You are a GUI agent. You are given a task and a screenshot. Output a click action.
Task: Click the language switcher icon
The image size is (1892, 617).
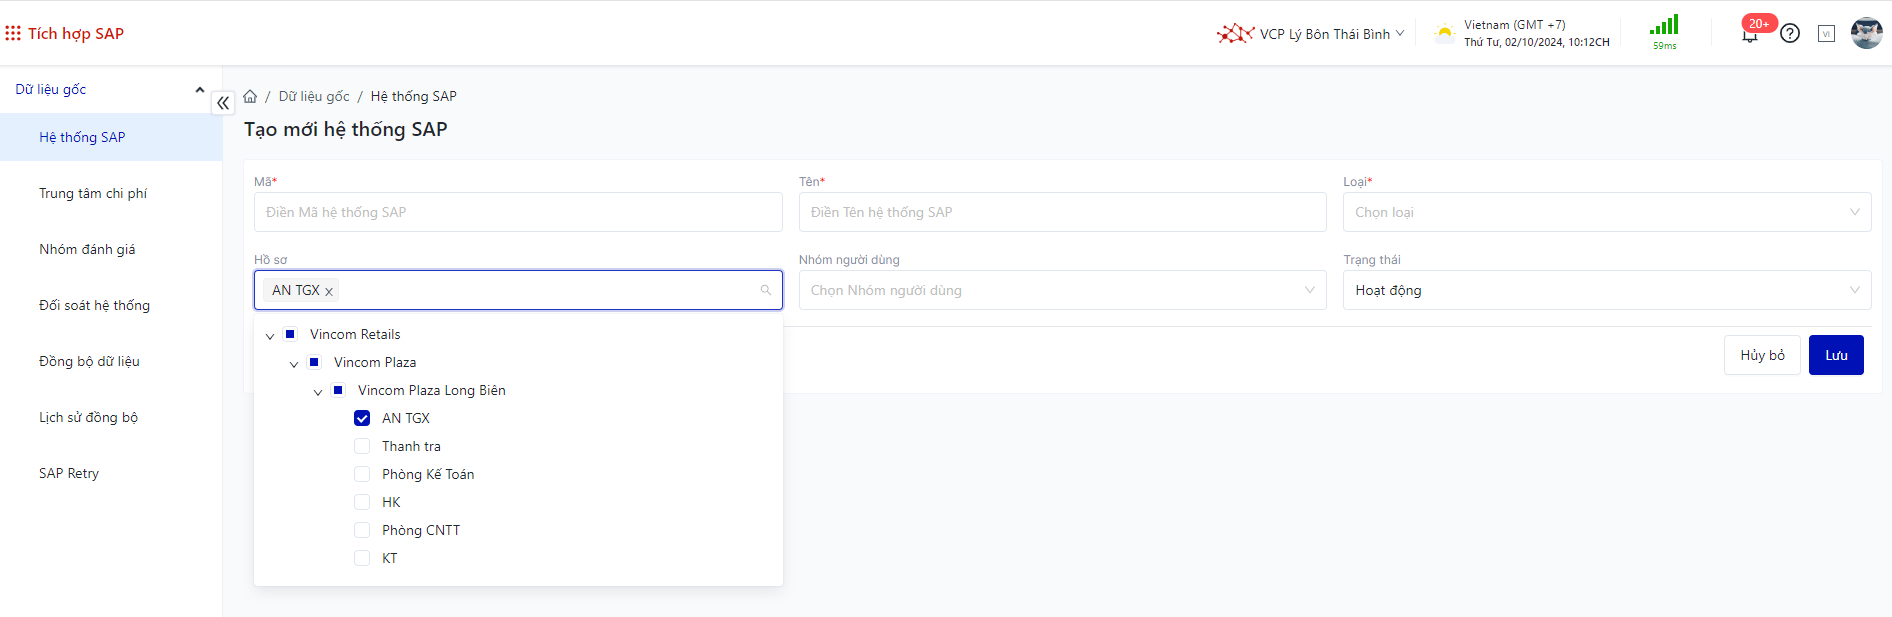(x=1826, y=33)
